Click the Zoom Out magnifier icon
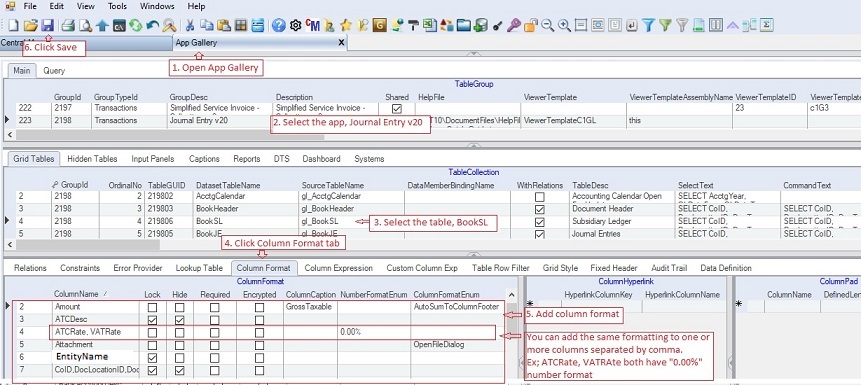This screenshot has width=861, height=385. (x=547, y=25)
